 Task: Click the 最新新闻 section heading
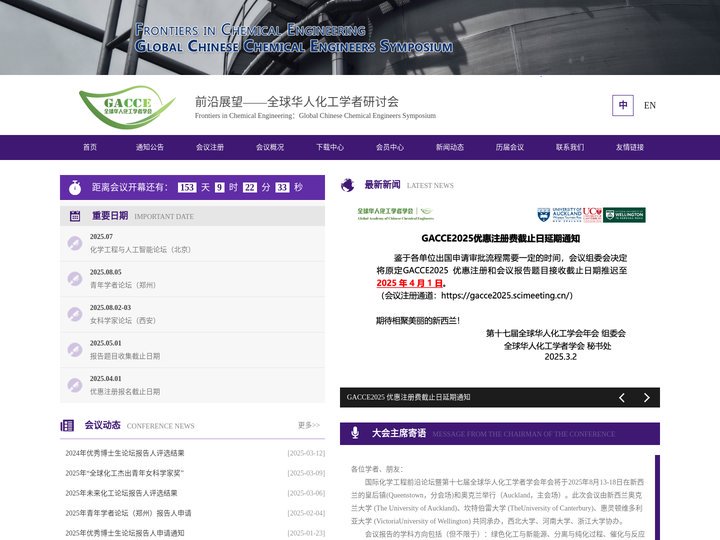(x=382, y=185)
